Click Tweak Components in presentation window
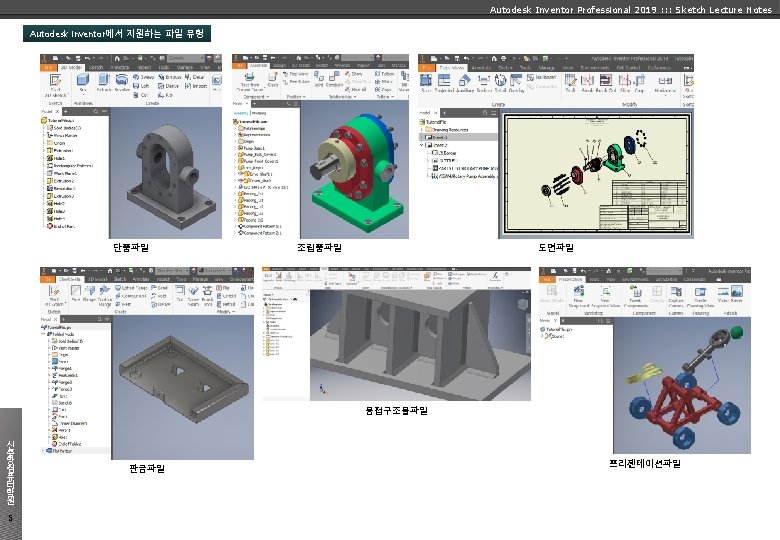Viewport: 780px width, 540px height. 636,297
